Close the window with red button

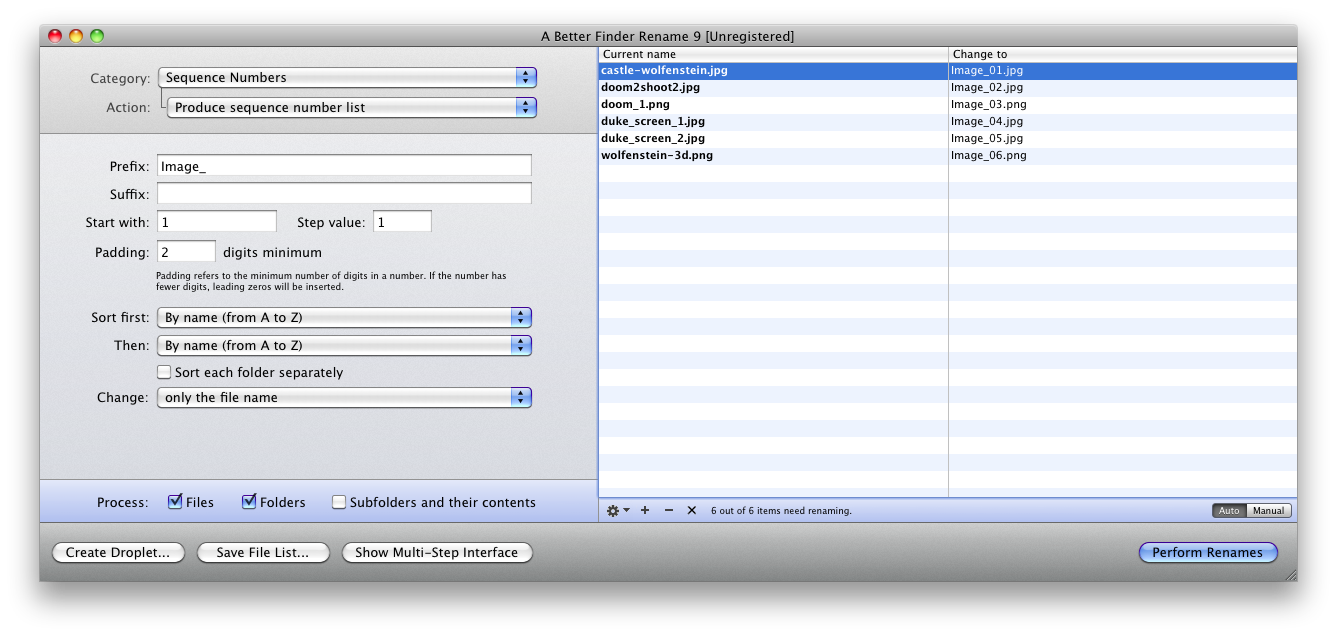click(55, 36)
